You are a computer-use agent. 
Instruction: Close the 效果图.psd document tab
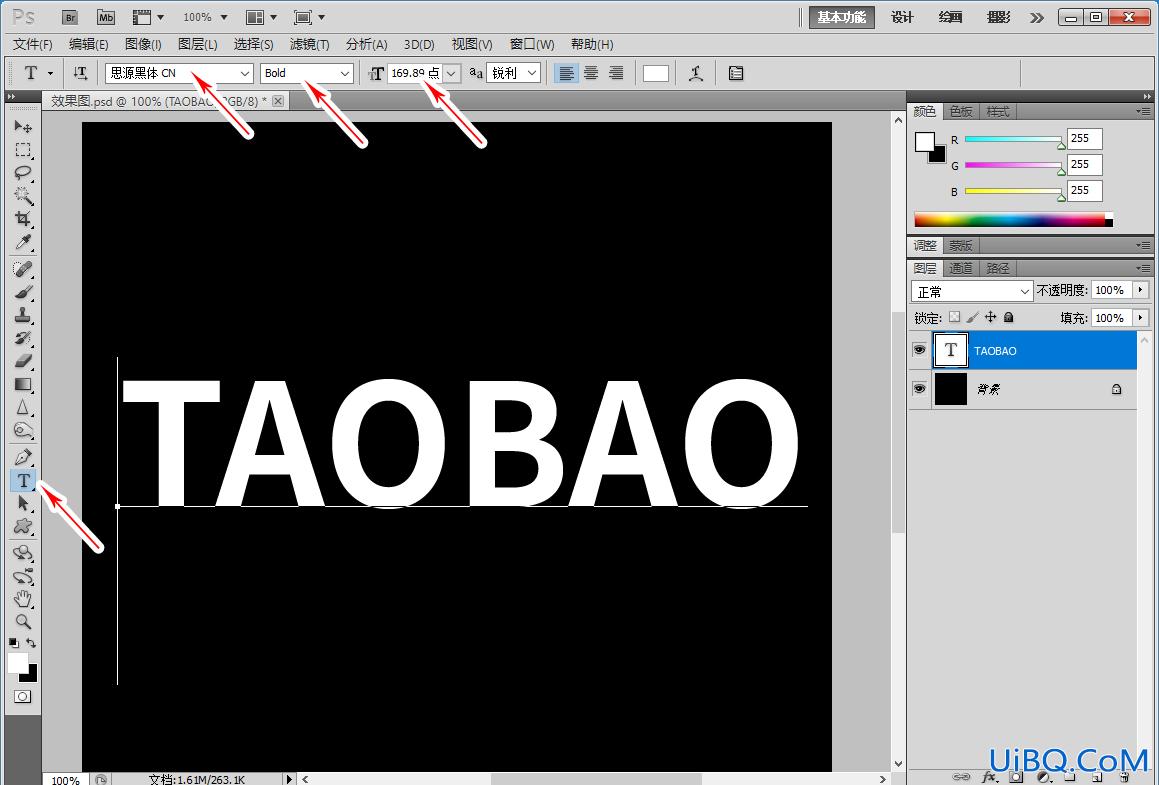pyautogui.click(x=278, y=101)
